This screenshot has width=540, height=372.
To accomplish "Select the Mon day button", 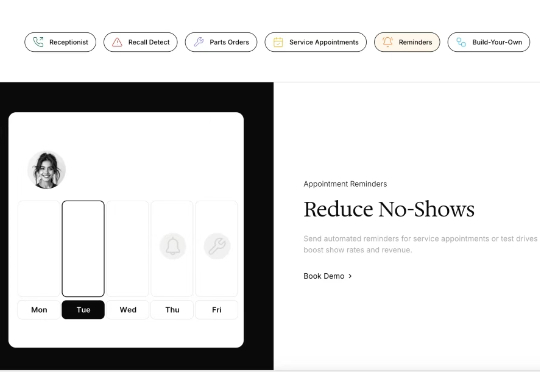I will pyautogui.click(x=39, y=310).
